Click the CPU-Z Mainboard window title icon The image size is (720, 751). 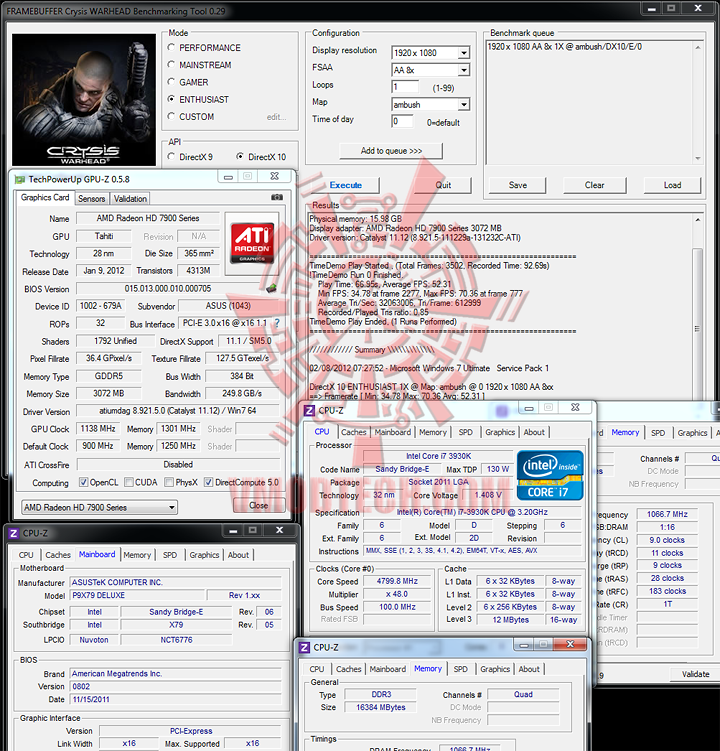(14, 534)
